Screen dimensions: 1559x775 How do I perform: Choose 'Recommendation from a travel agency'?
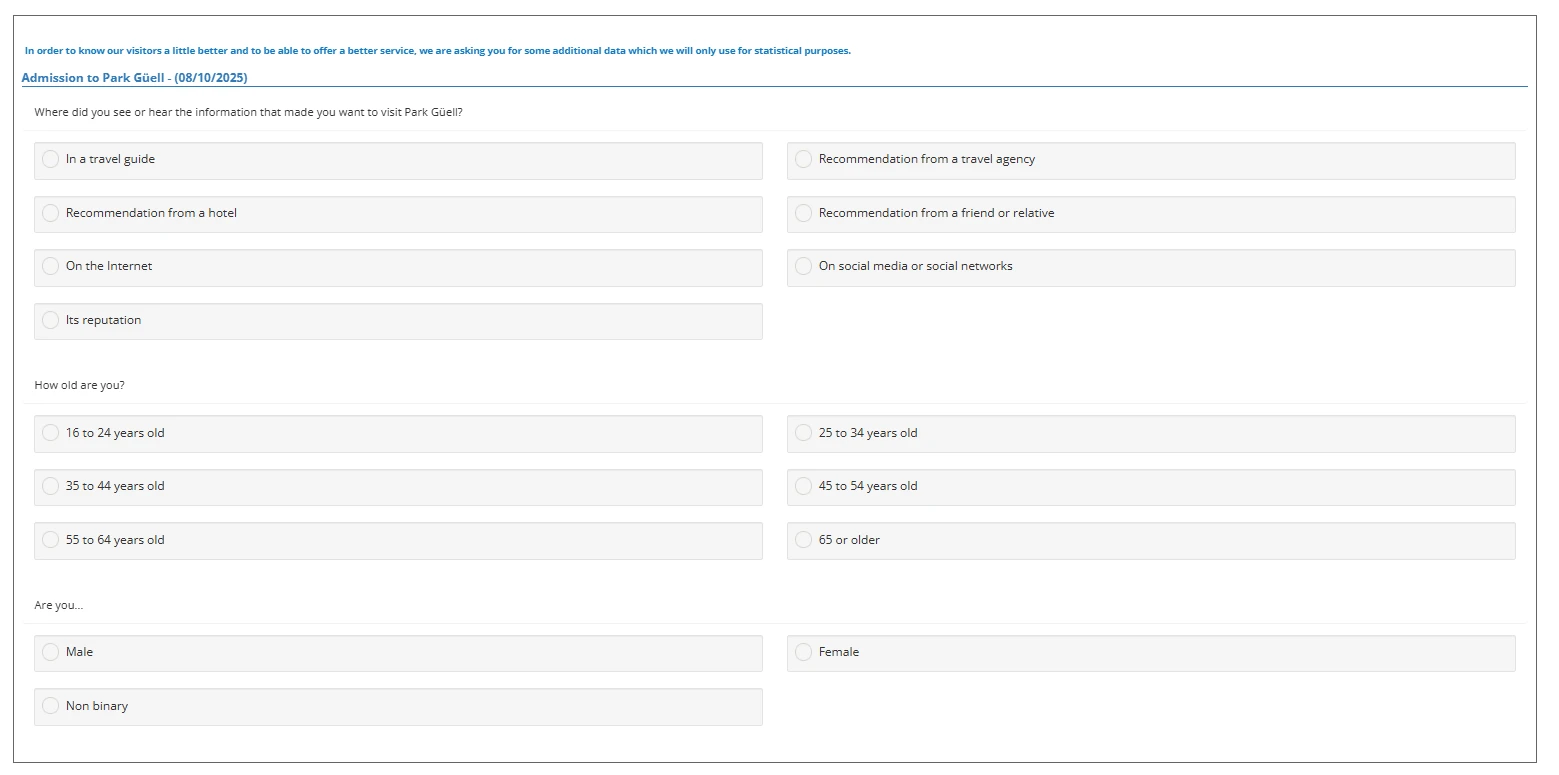click(x=803, y=160)
